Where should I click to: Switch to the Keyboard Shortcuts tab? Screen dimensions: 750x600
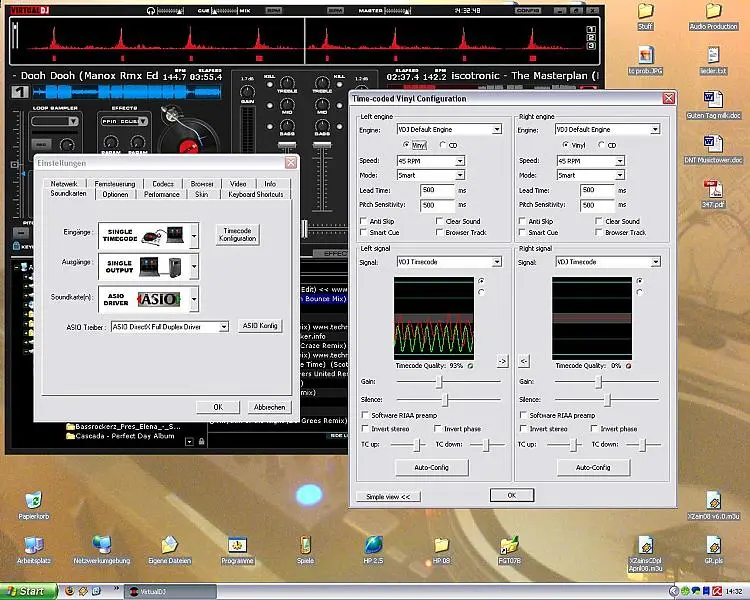click(x=255, y=194)
